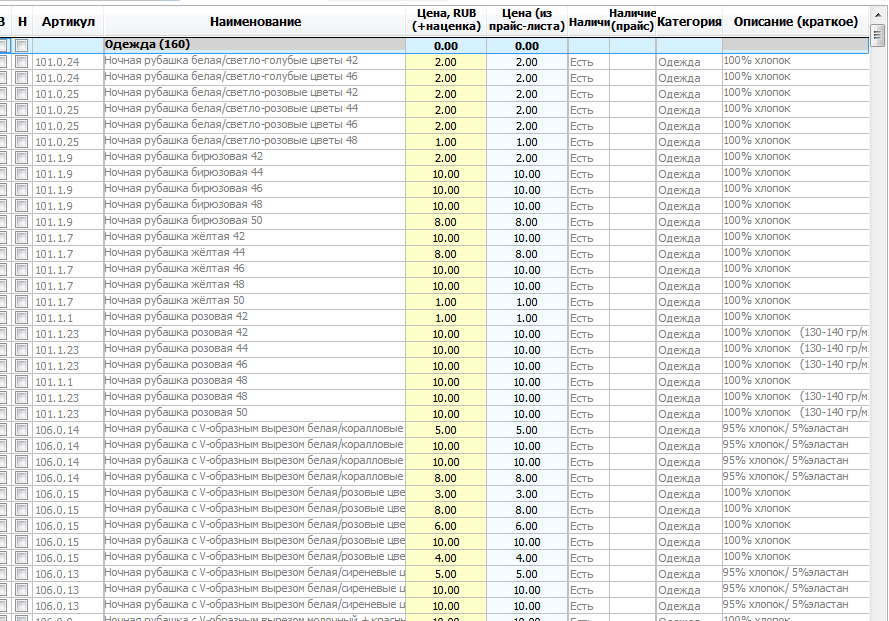This screenshot has height=621, width=889.
Task: Tick Н checkbox for Ночная рубашка жёлтая 48
Action: coord(22,285)
